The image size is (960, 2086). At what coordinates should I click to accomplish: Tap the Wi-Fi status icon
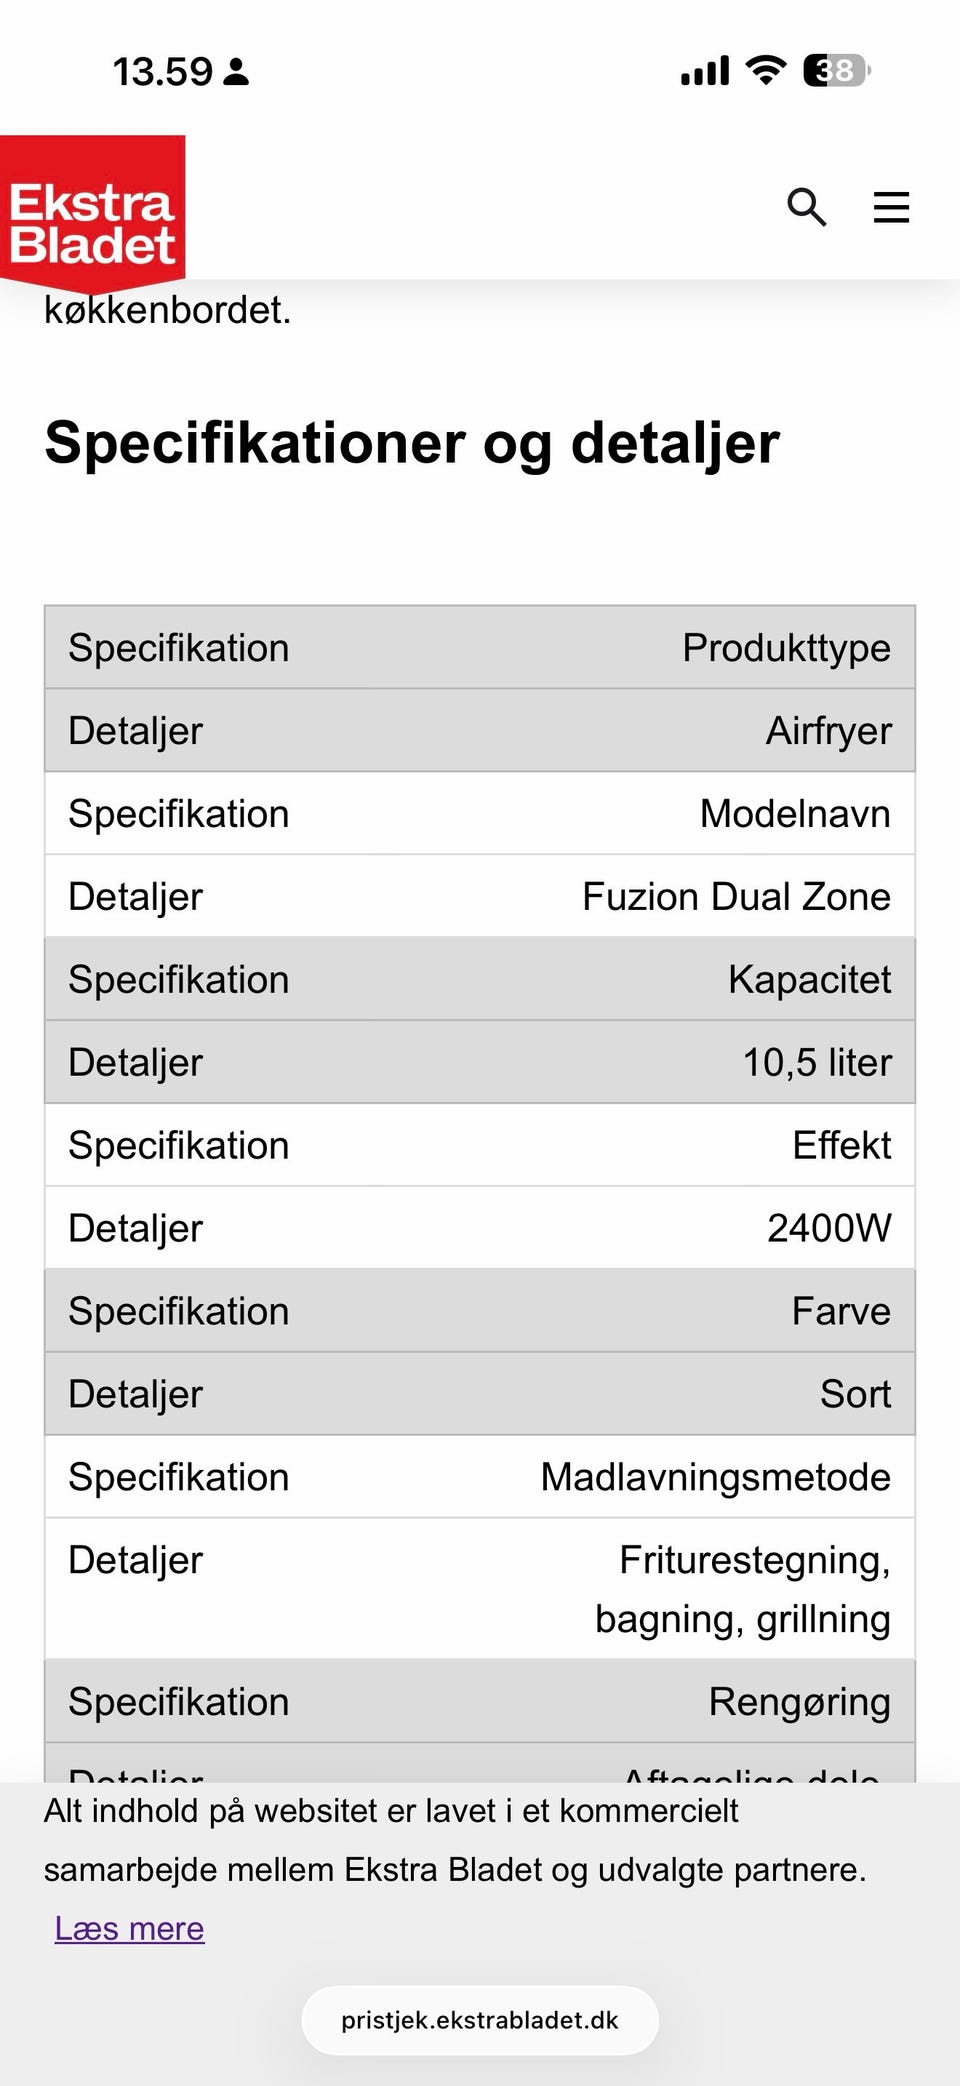[766, 70]
